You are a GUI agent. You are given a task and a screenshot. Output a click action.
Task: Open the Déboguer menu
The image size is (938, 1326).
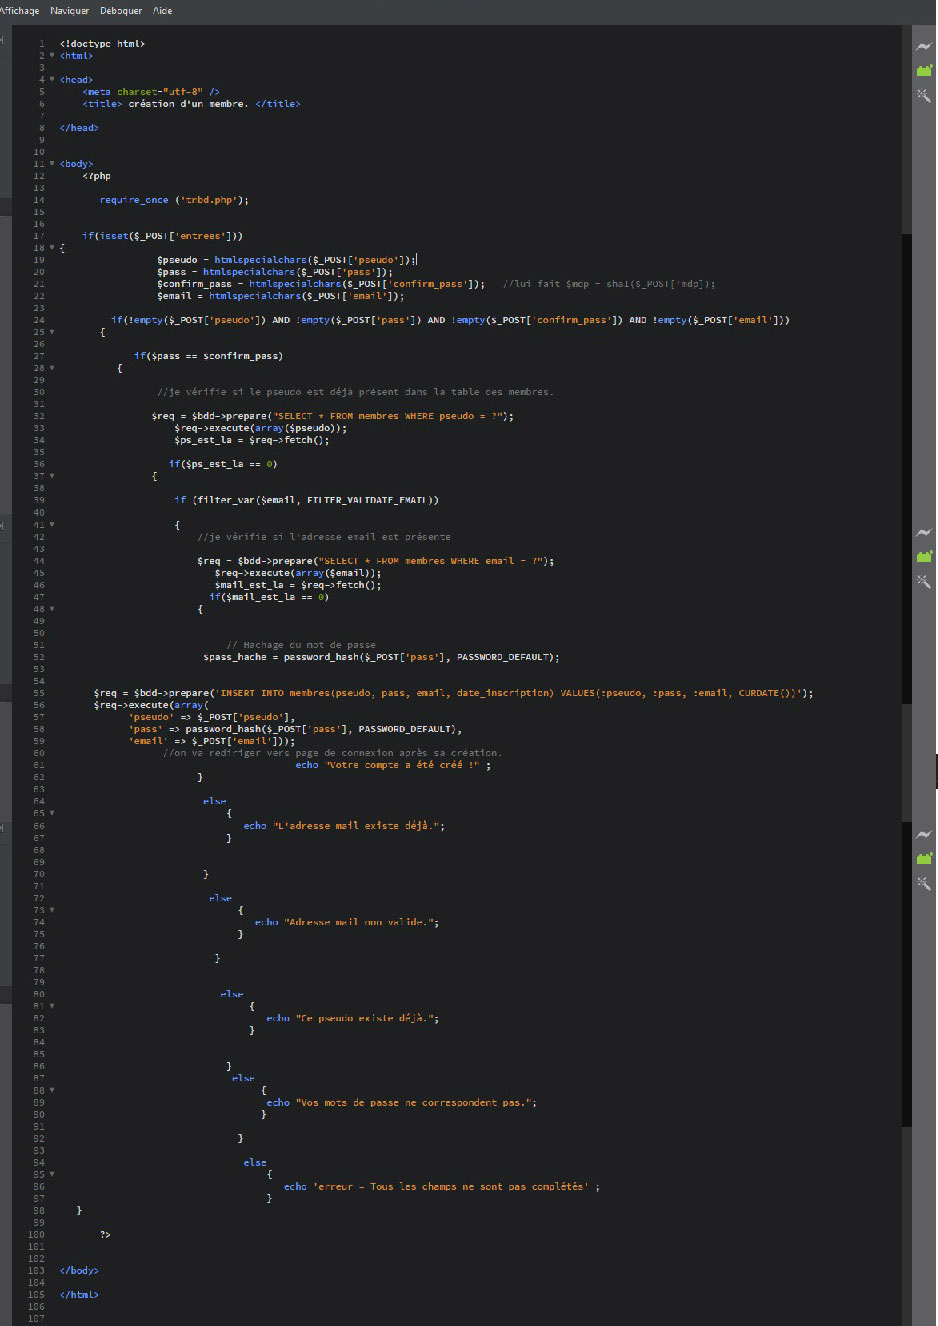(x=121, y=11)
